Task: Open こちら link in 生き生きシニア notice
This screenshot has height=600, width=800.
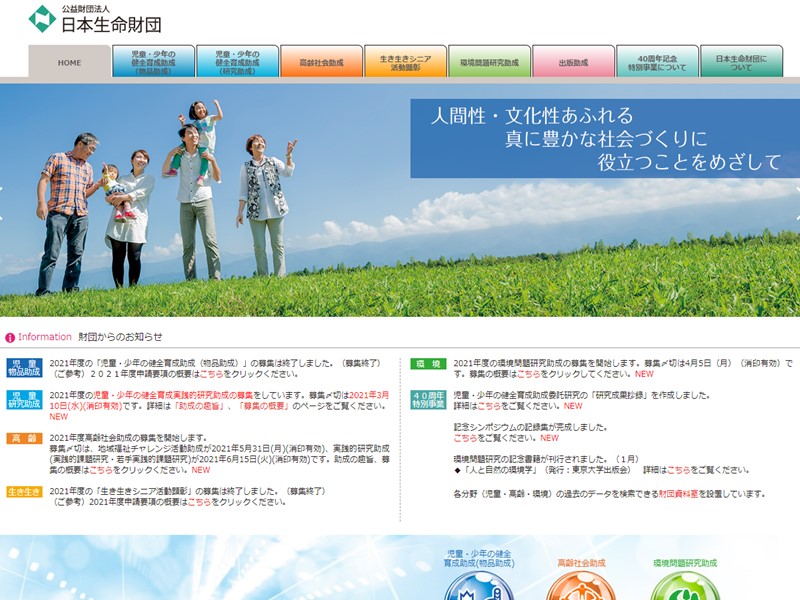Action: (x=199, y=502)
